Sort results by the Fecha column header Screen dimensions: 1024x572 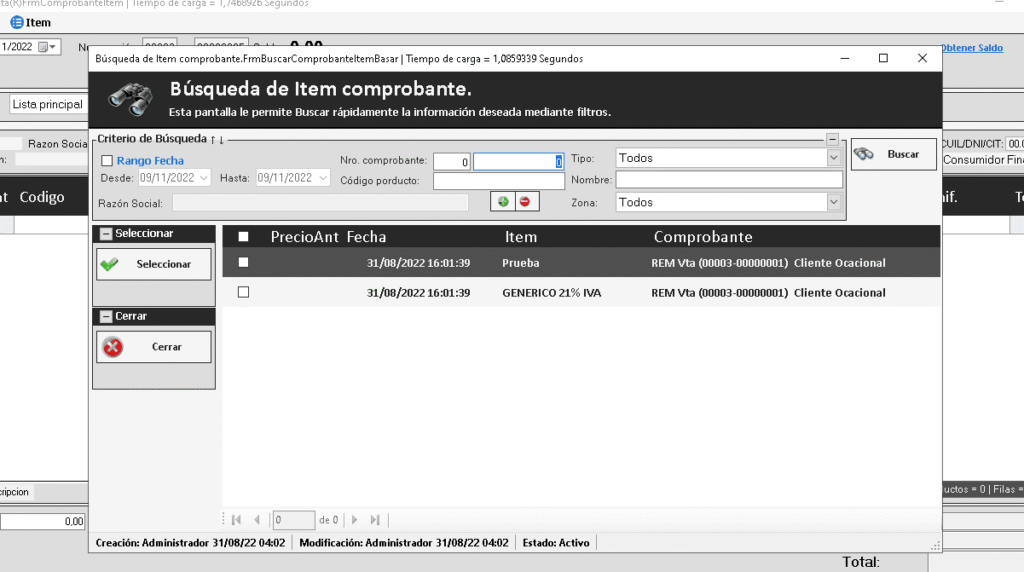[x=366, y=237]
